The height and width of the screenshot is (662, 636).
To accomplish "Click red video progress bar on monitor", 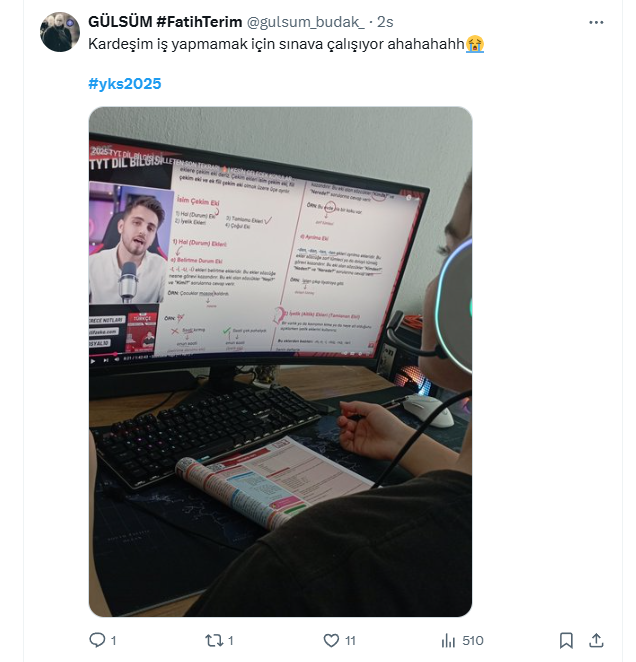I will [103, 354].
